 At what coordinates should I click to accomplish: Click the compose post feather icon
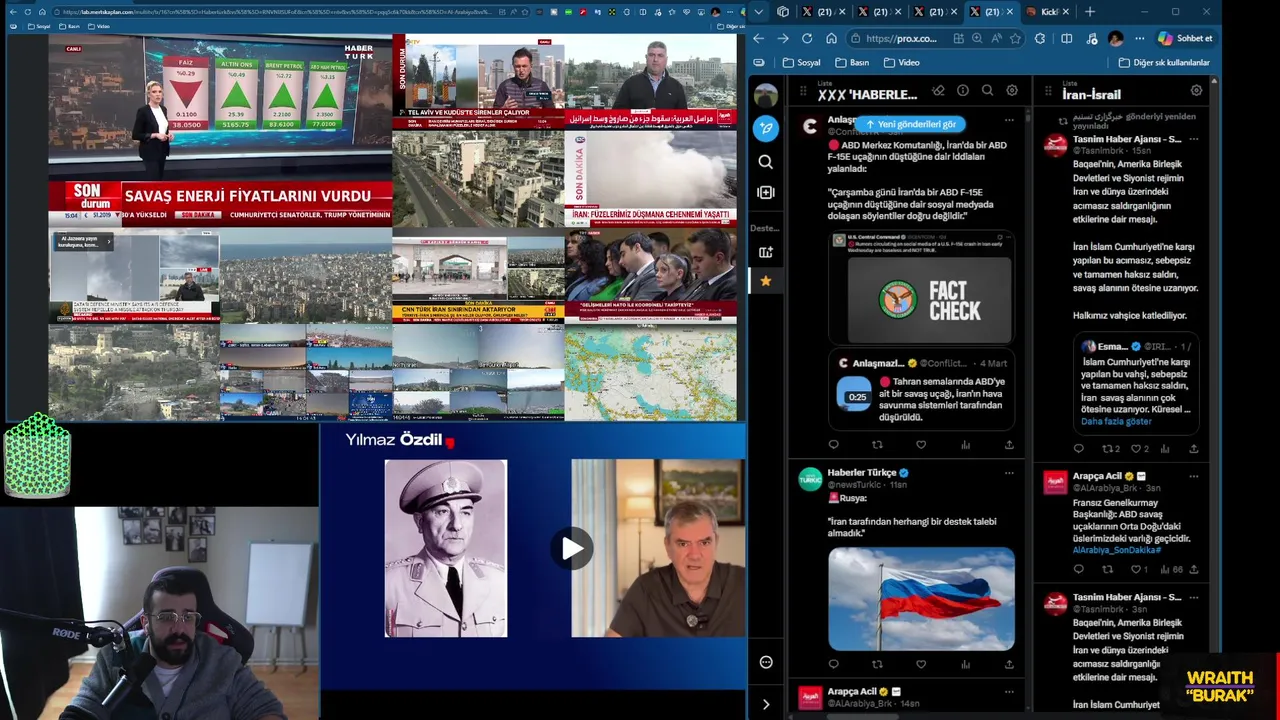pos(766,128)
